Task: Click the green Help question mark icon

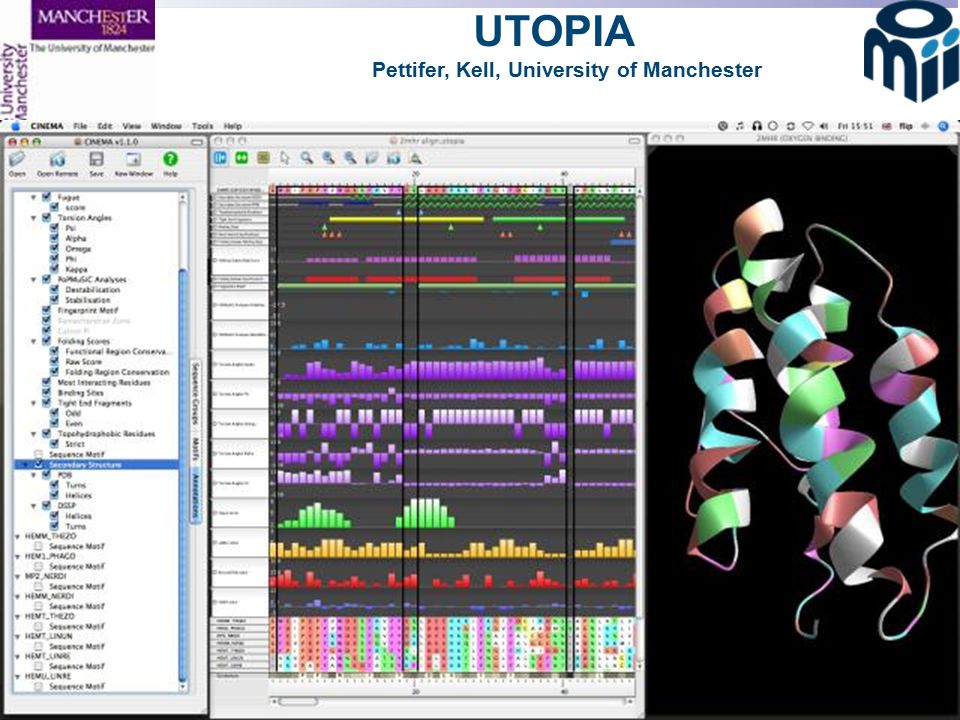Action: coord(170,159)
